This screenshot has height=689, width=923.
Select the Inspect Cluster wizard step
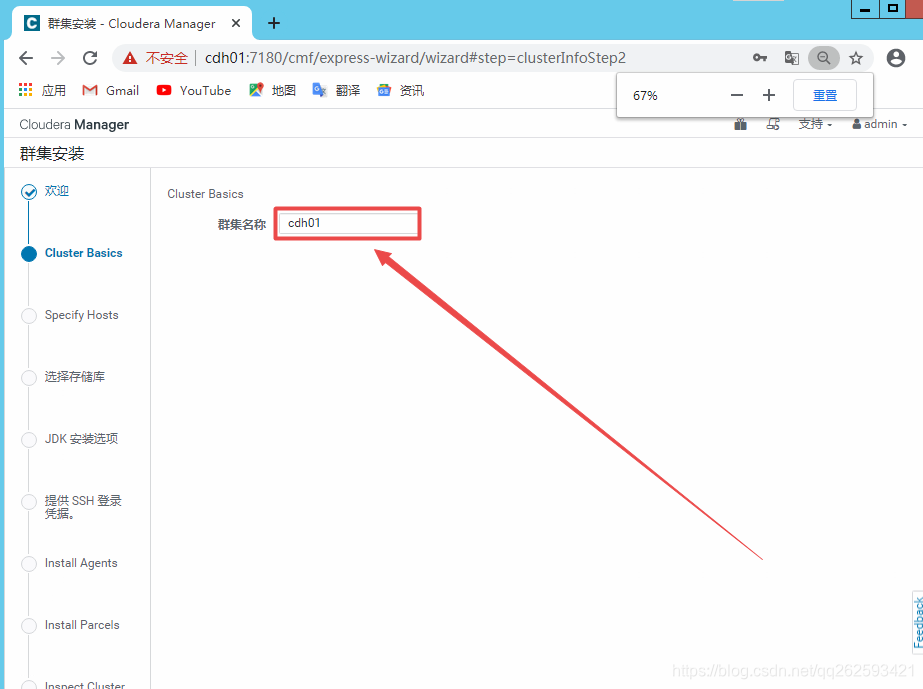85,685
